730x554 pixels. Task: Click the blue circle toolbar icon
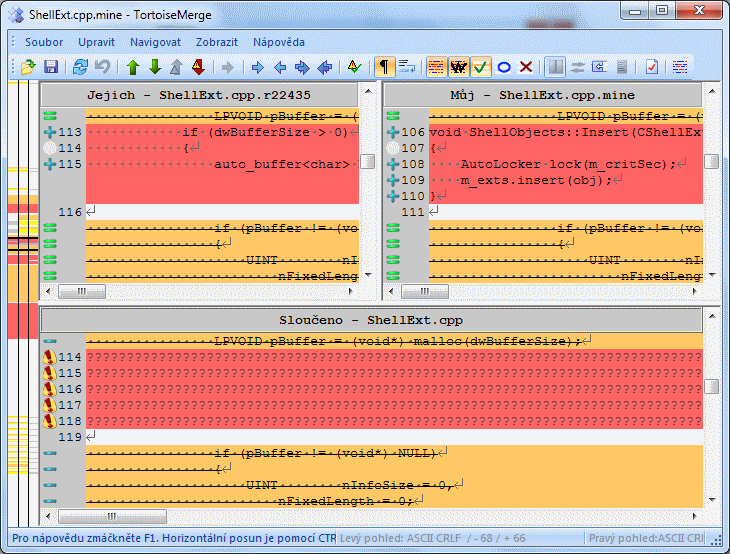click(504, 67)
